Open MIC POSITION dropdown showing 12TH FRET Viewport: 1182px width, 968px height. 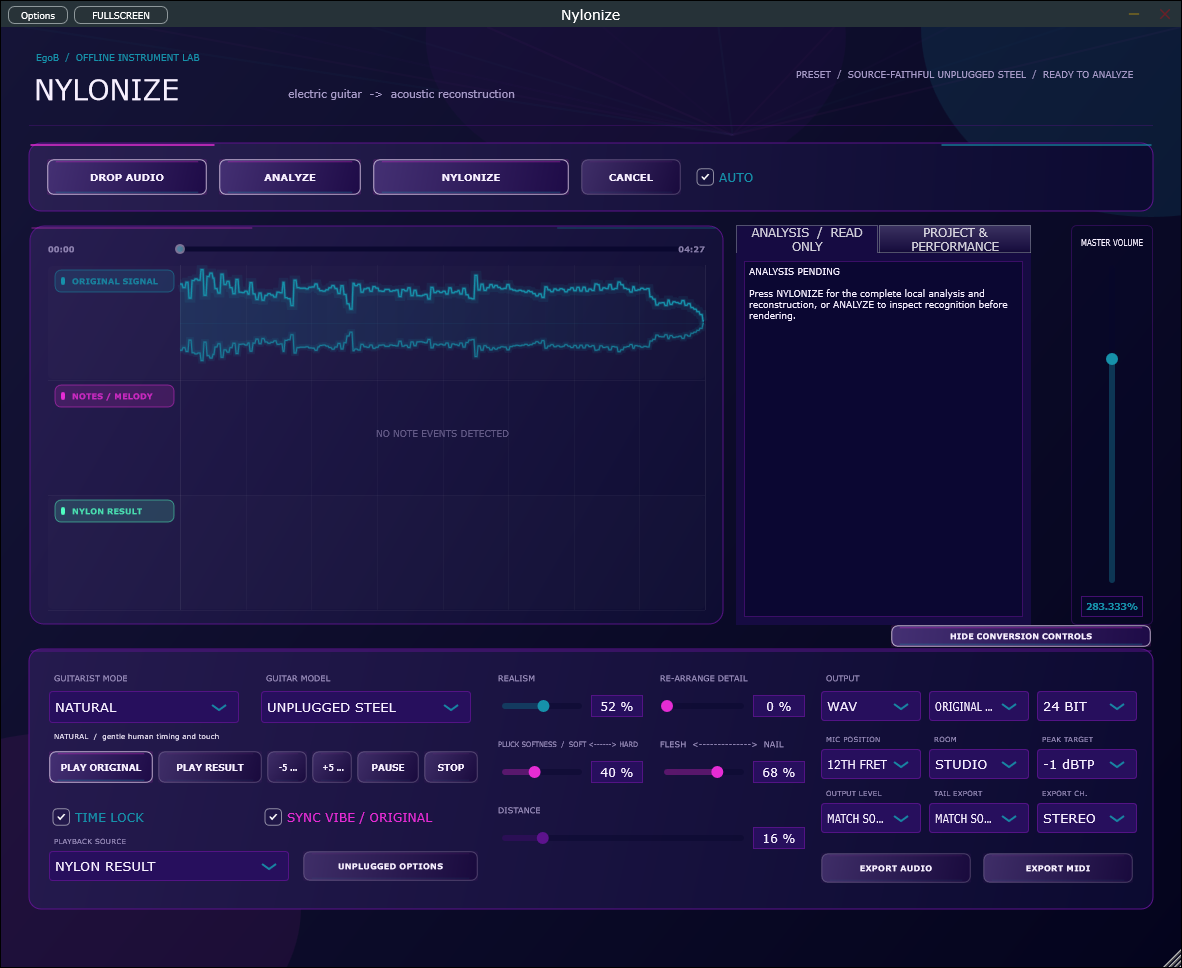[x=871, y=764]
